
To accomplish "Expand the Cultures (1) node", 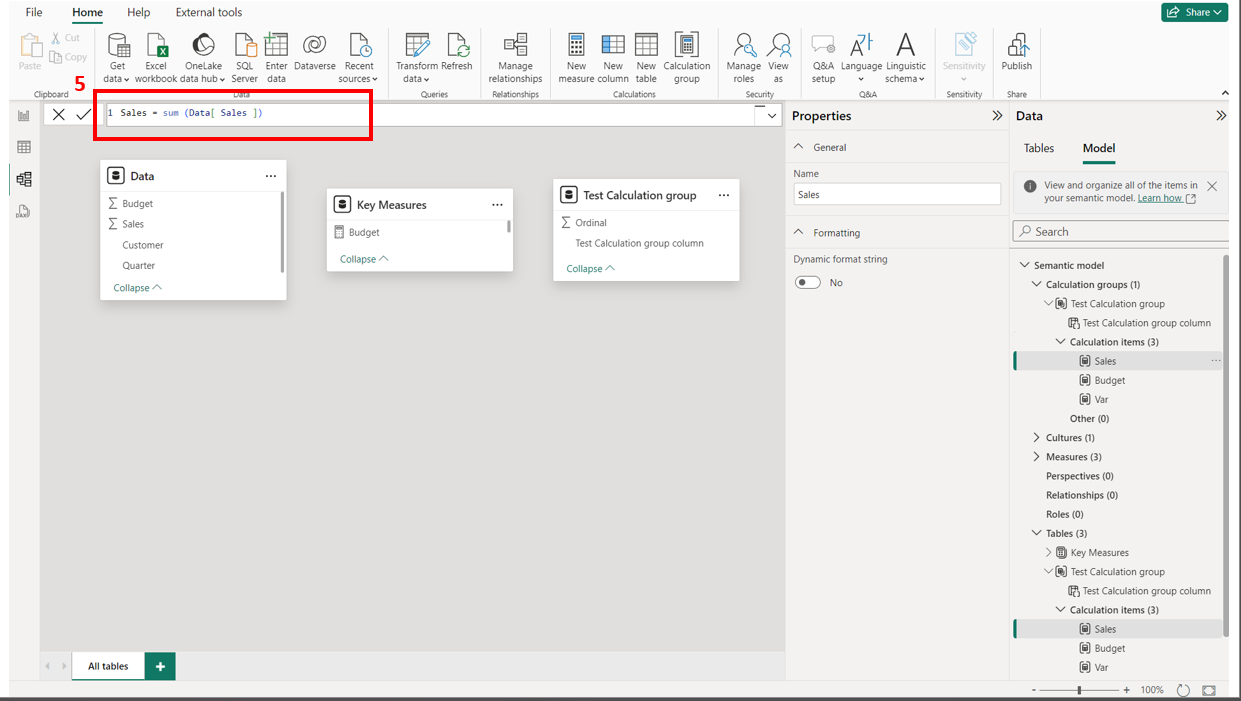I will (1036, 438).
